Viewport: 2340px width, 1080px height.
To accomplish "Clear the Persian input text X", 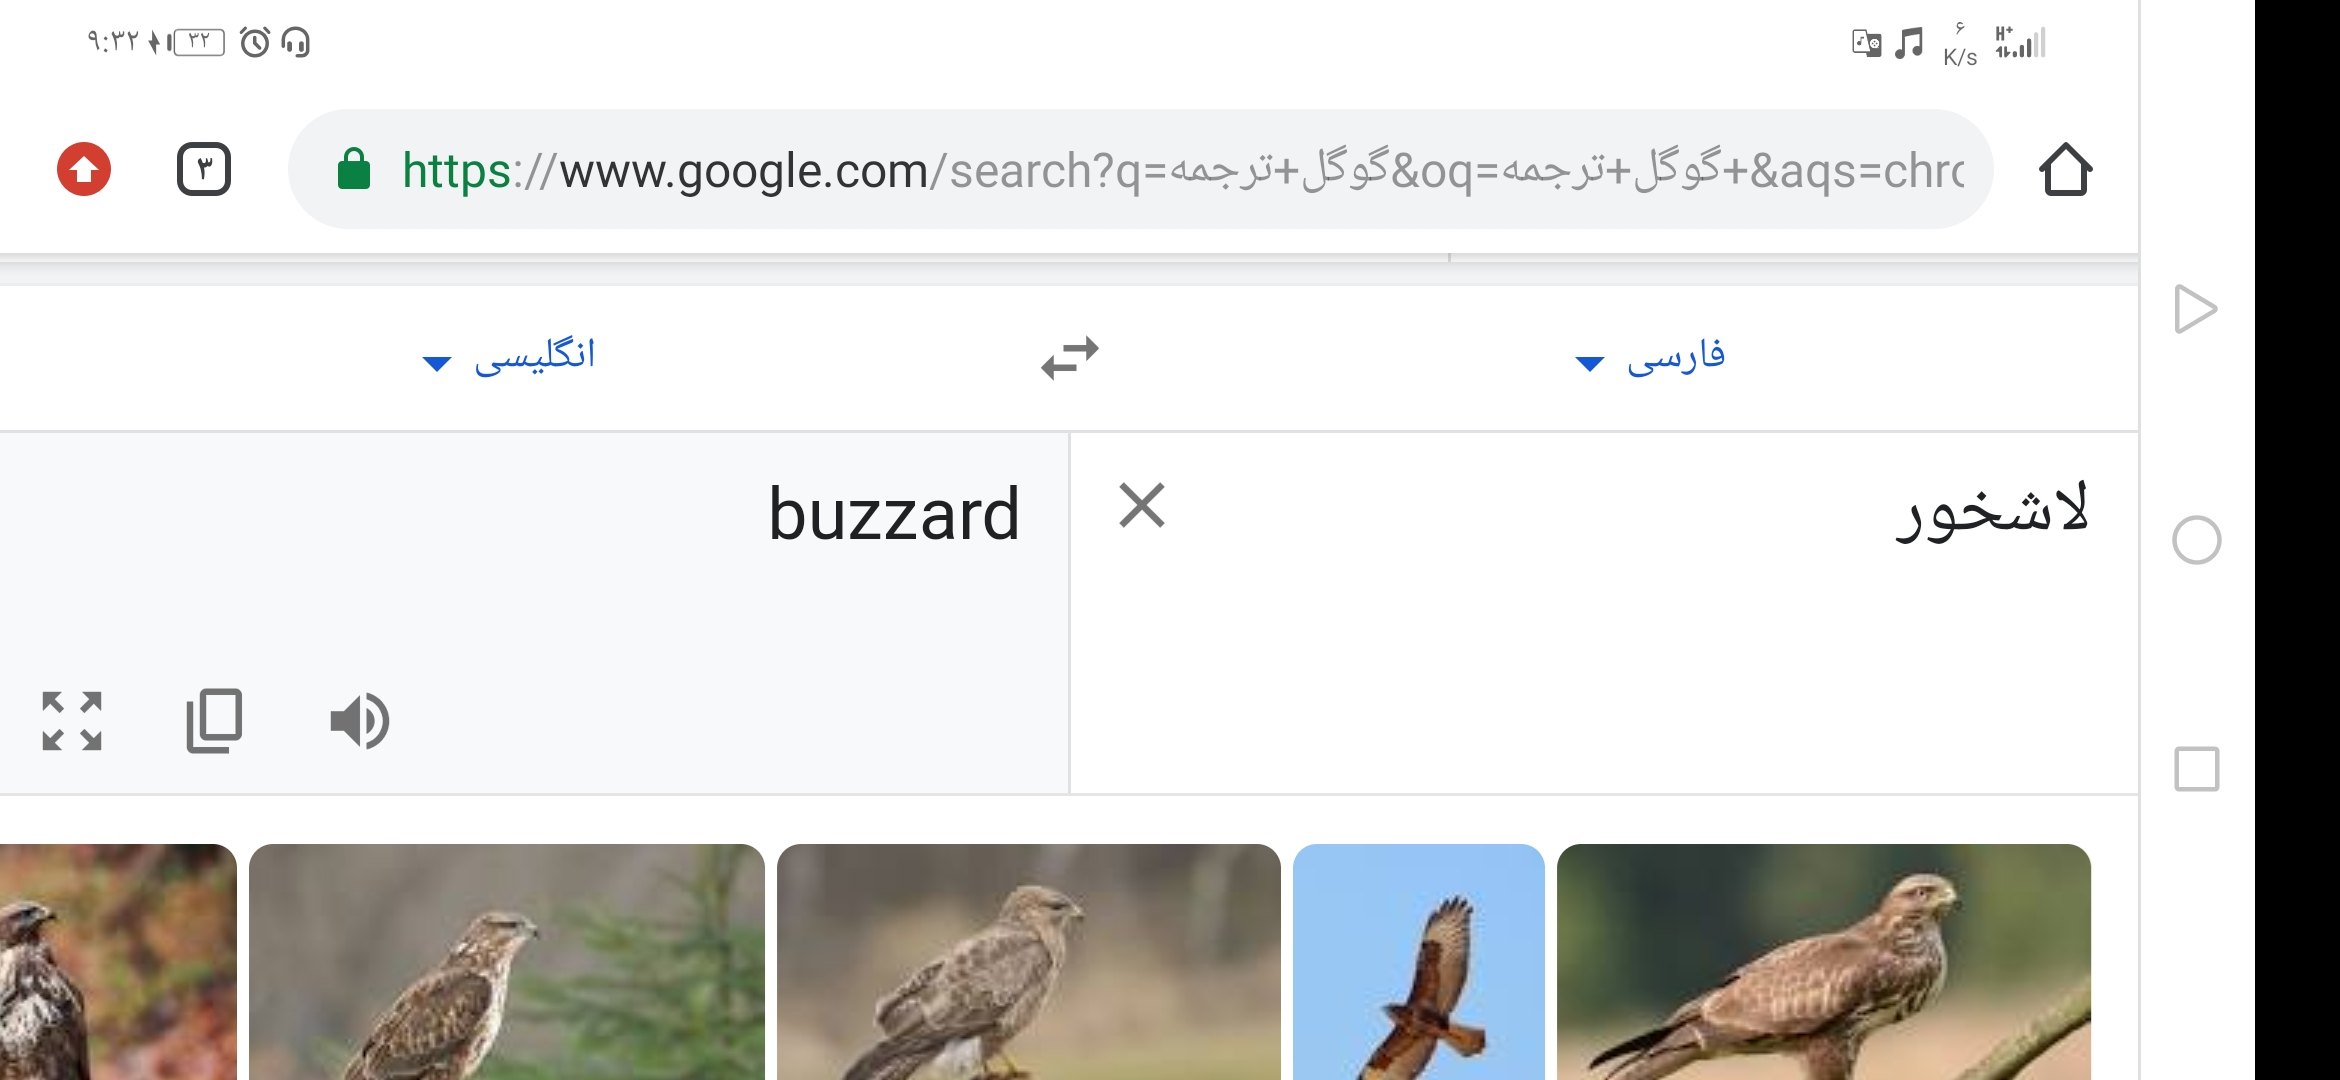I will coord(1142,505).
